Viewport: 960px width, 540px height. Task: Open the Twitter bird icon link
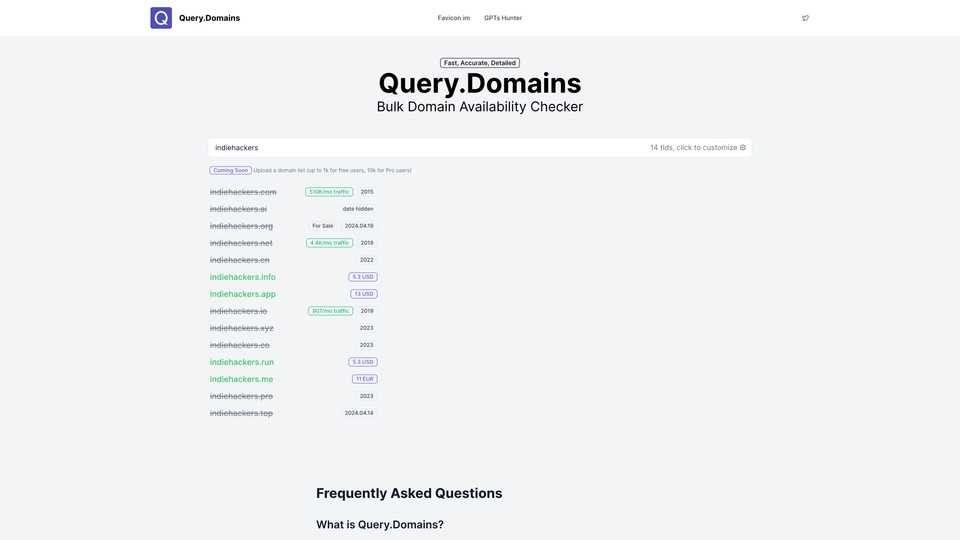805,18
